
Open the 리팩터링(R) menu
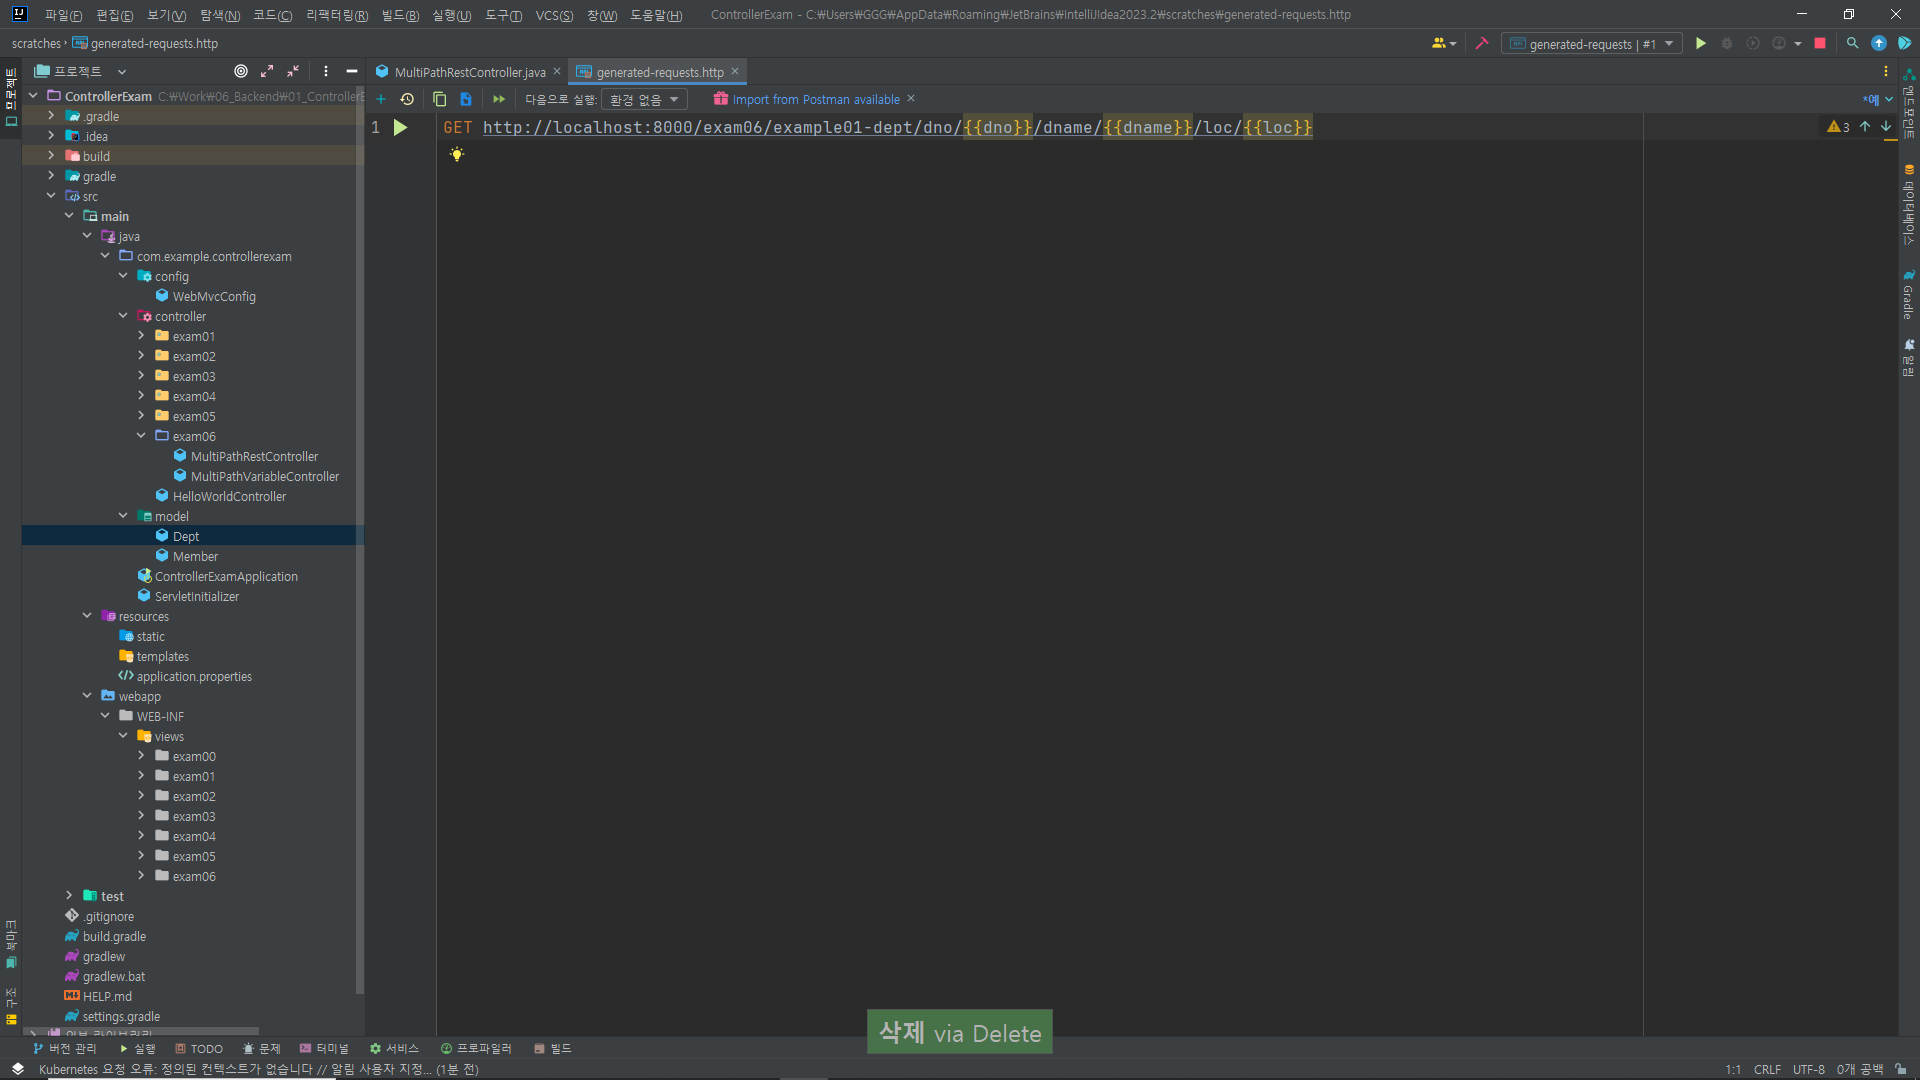tap(336, 15)
